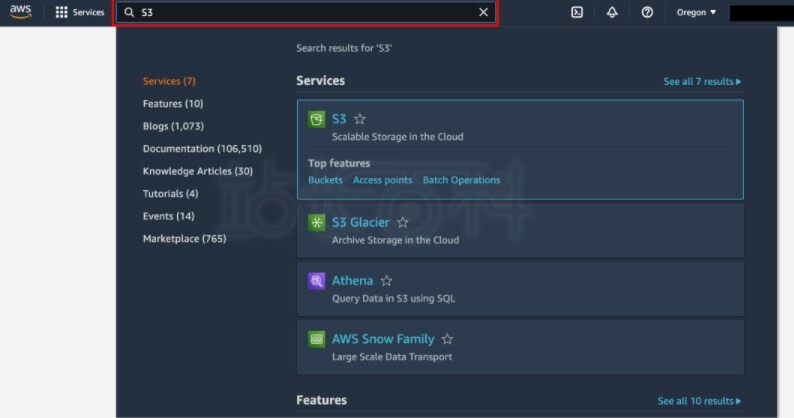This screenshot has width=794, height=418.
Task: See all 7 service results
Action: (702, 82)
